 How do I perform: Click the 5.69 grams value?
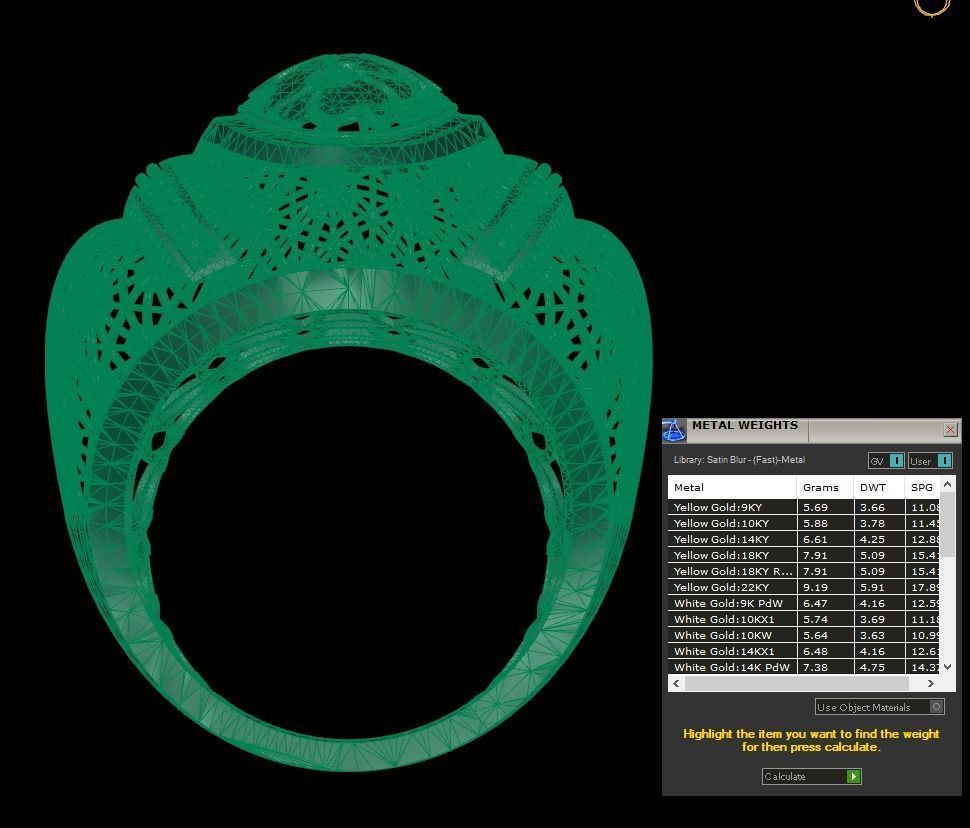pyautogui.click(x=815, y=507)
